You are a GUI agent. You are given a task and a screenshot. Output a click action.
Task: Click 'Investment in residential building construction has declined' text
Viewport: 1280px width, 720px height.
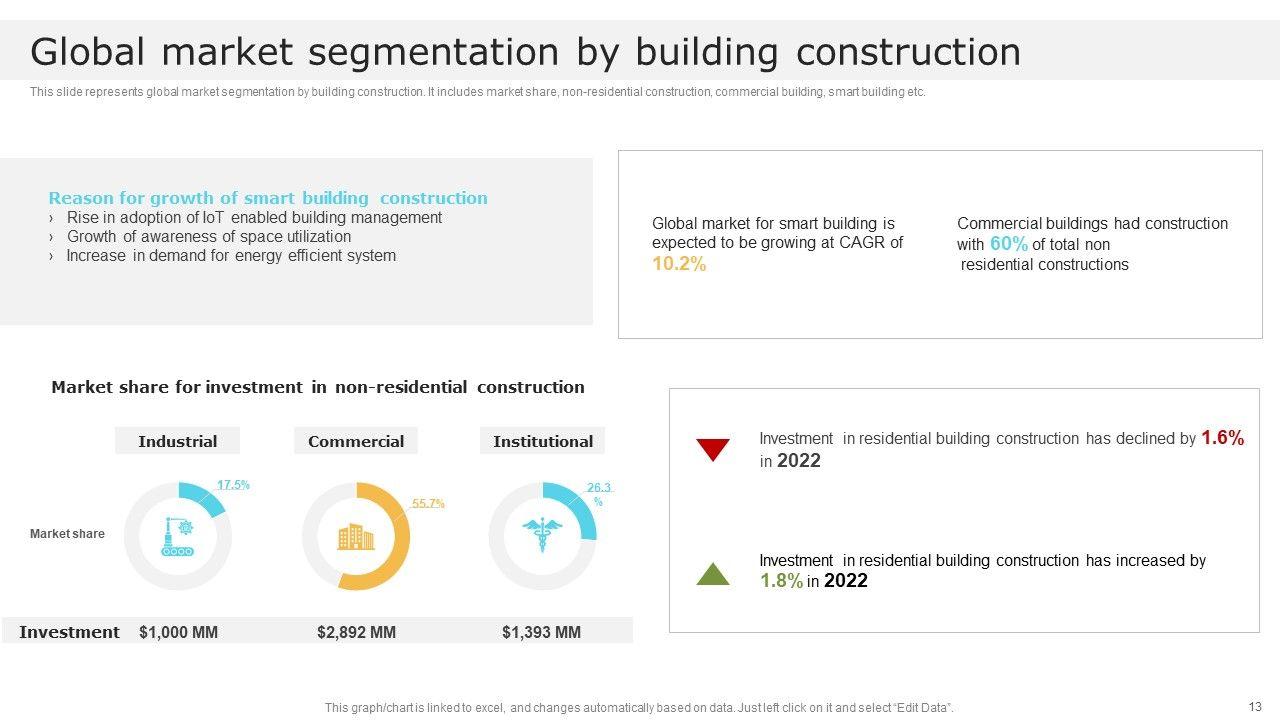pos(1002,449)
